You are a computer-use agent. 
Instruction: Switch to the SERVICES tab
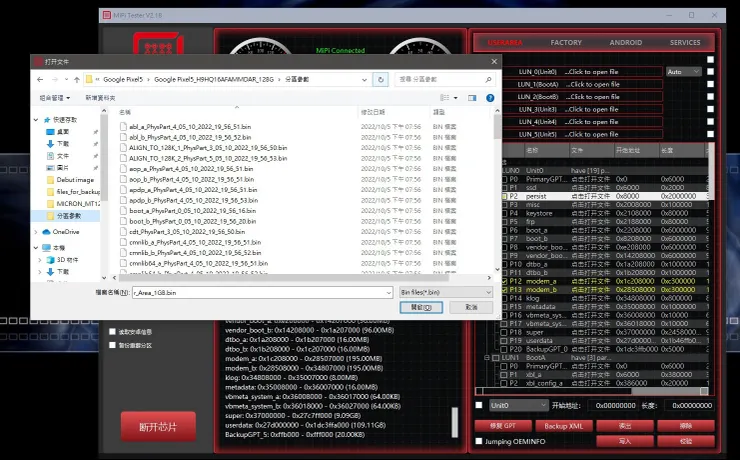pyautogui.click(x=685, y=42)
